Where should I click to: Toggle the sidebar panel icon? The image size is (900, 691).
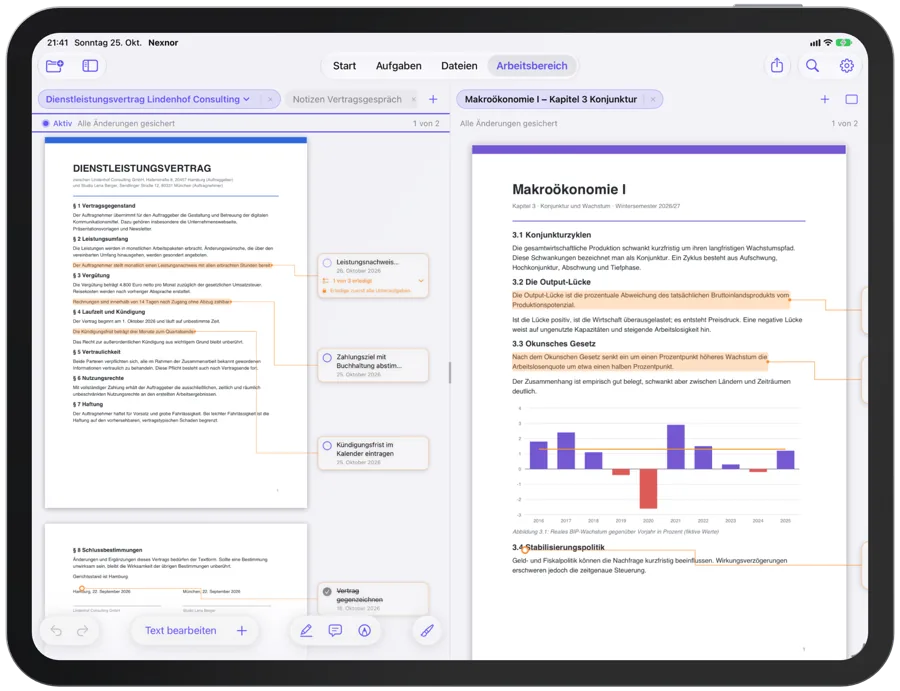tap(90, 66)
